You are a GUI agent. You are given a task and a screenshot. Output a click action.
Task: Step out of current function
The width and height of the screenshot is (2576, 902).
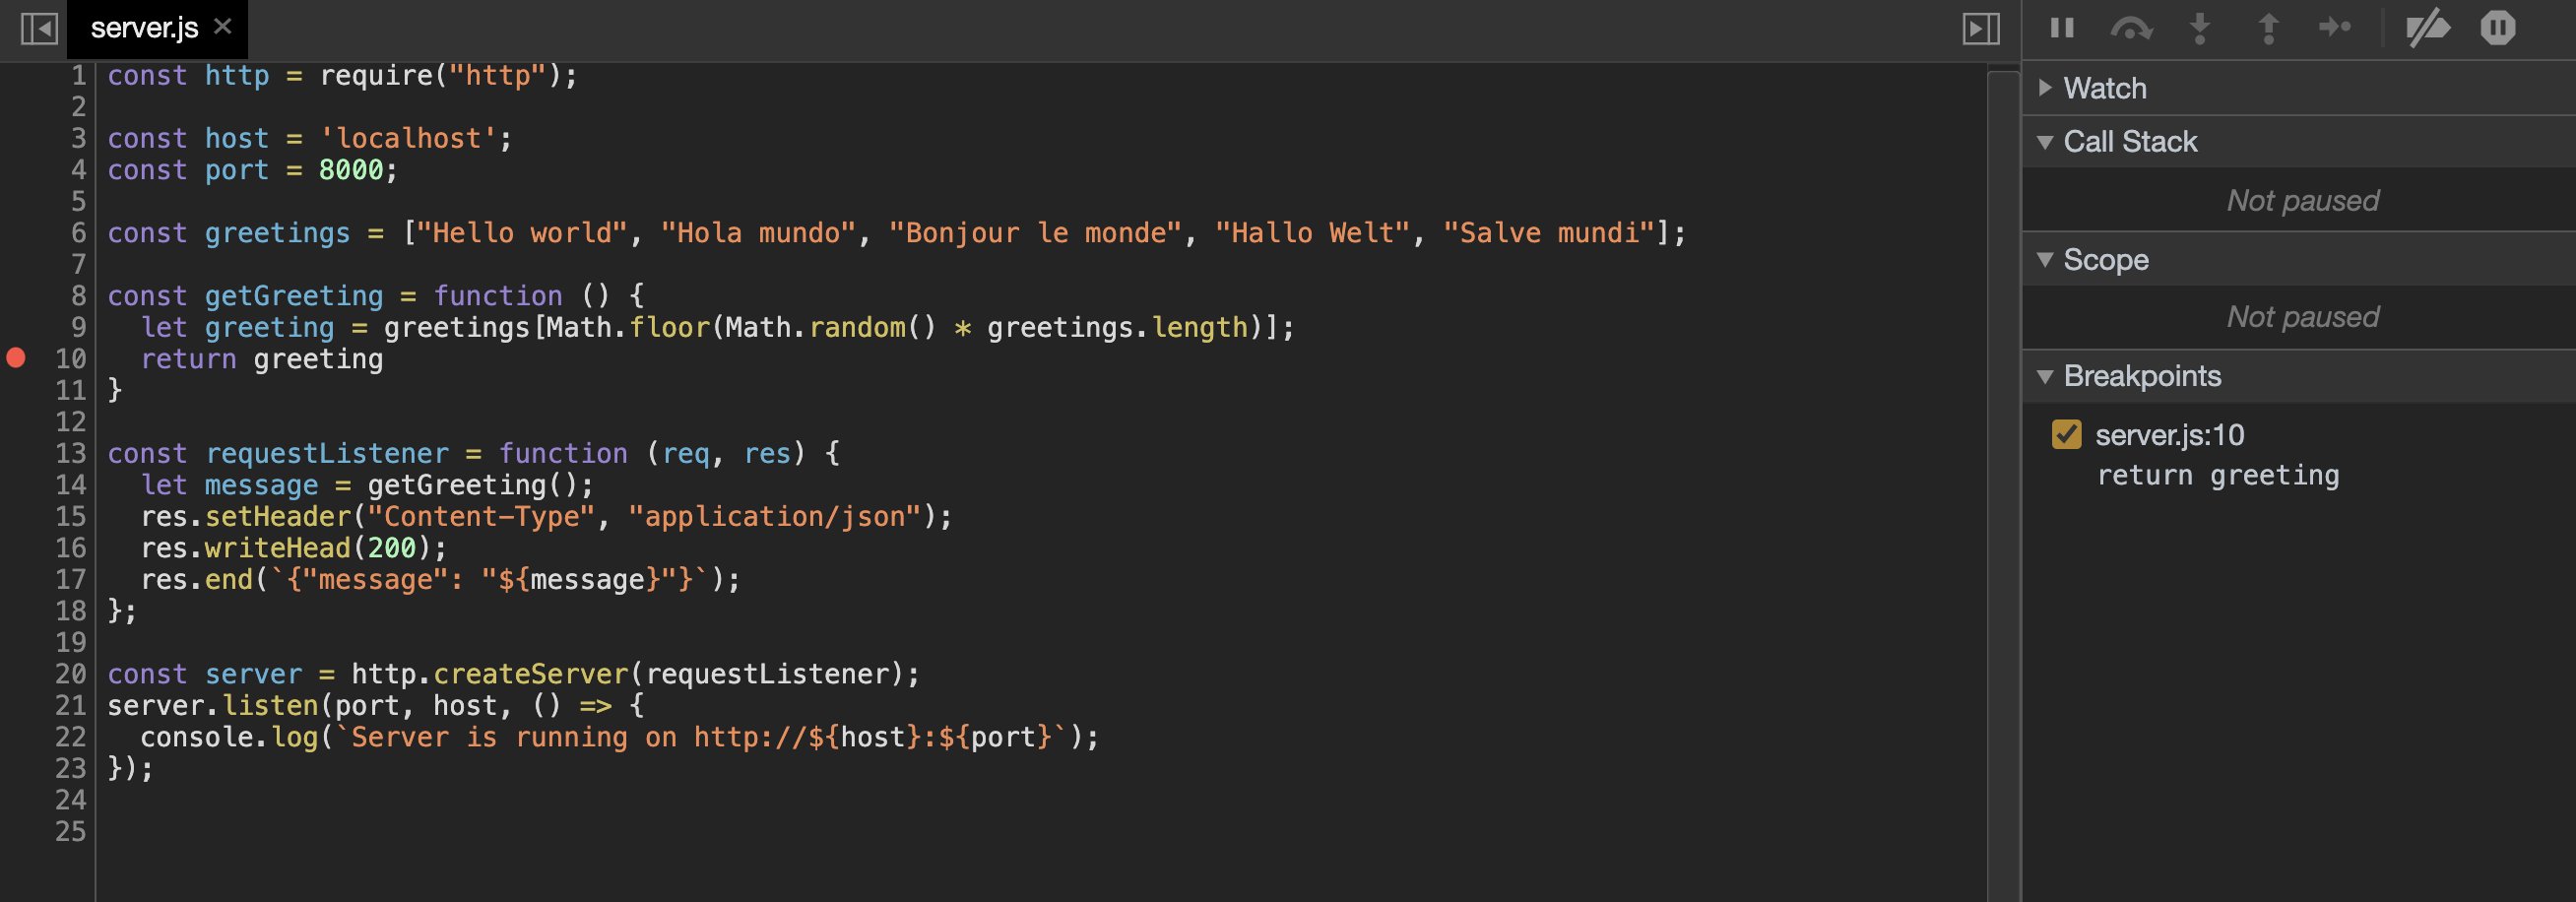click(2268, 28)
